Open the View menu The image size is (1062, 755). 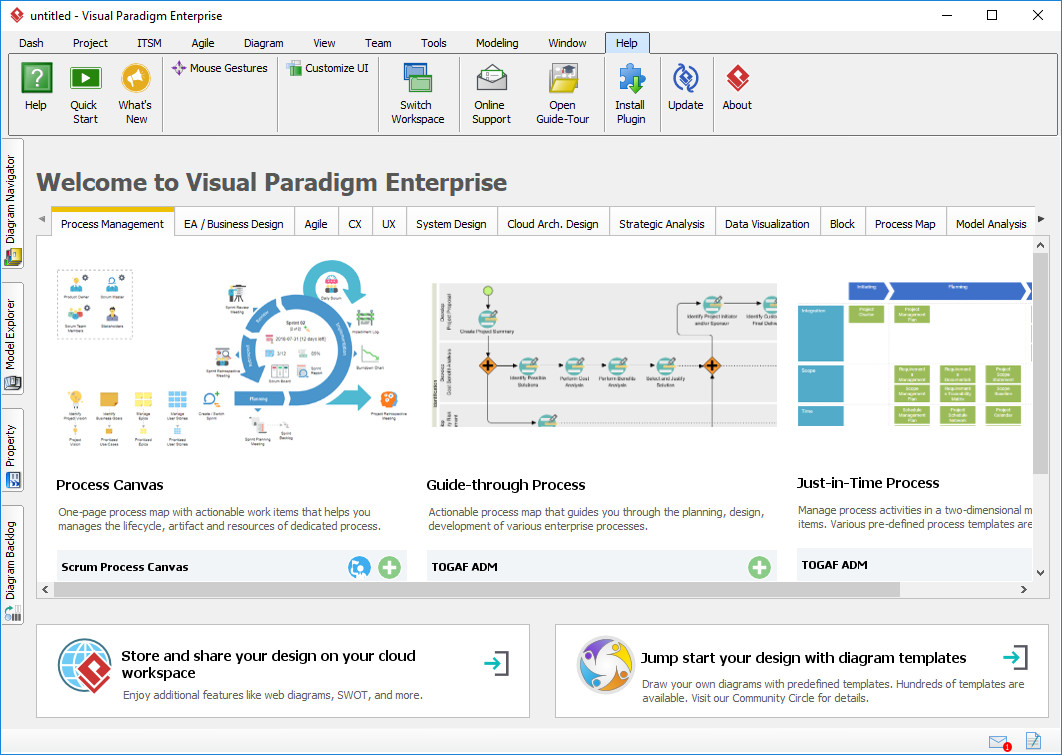[x=324, y=43]
